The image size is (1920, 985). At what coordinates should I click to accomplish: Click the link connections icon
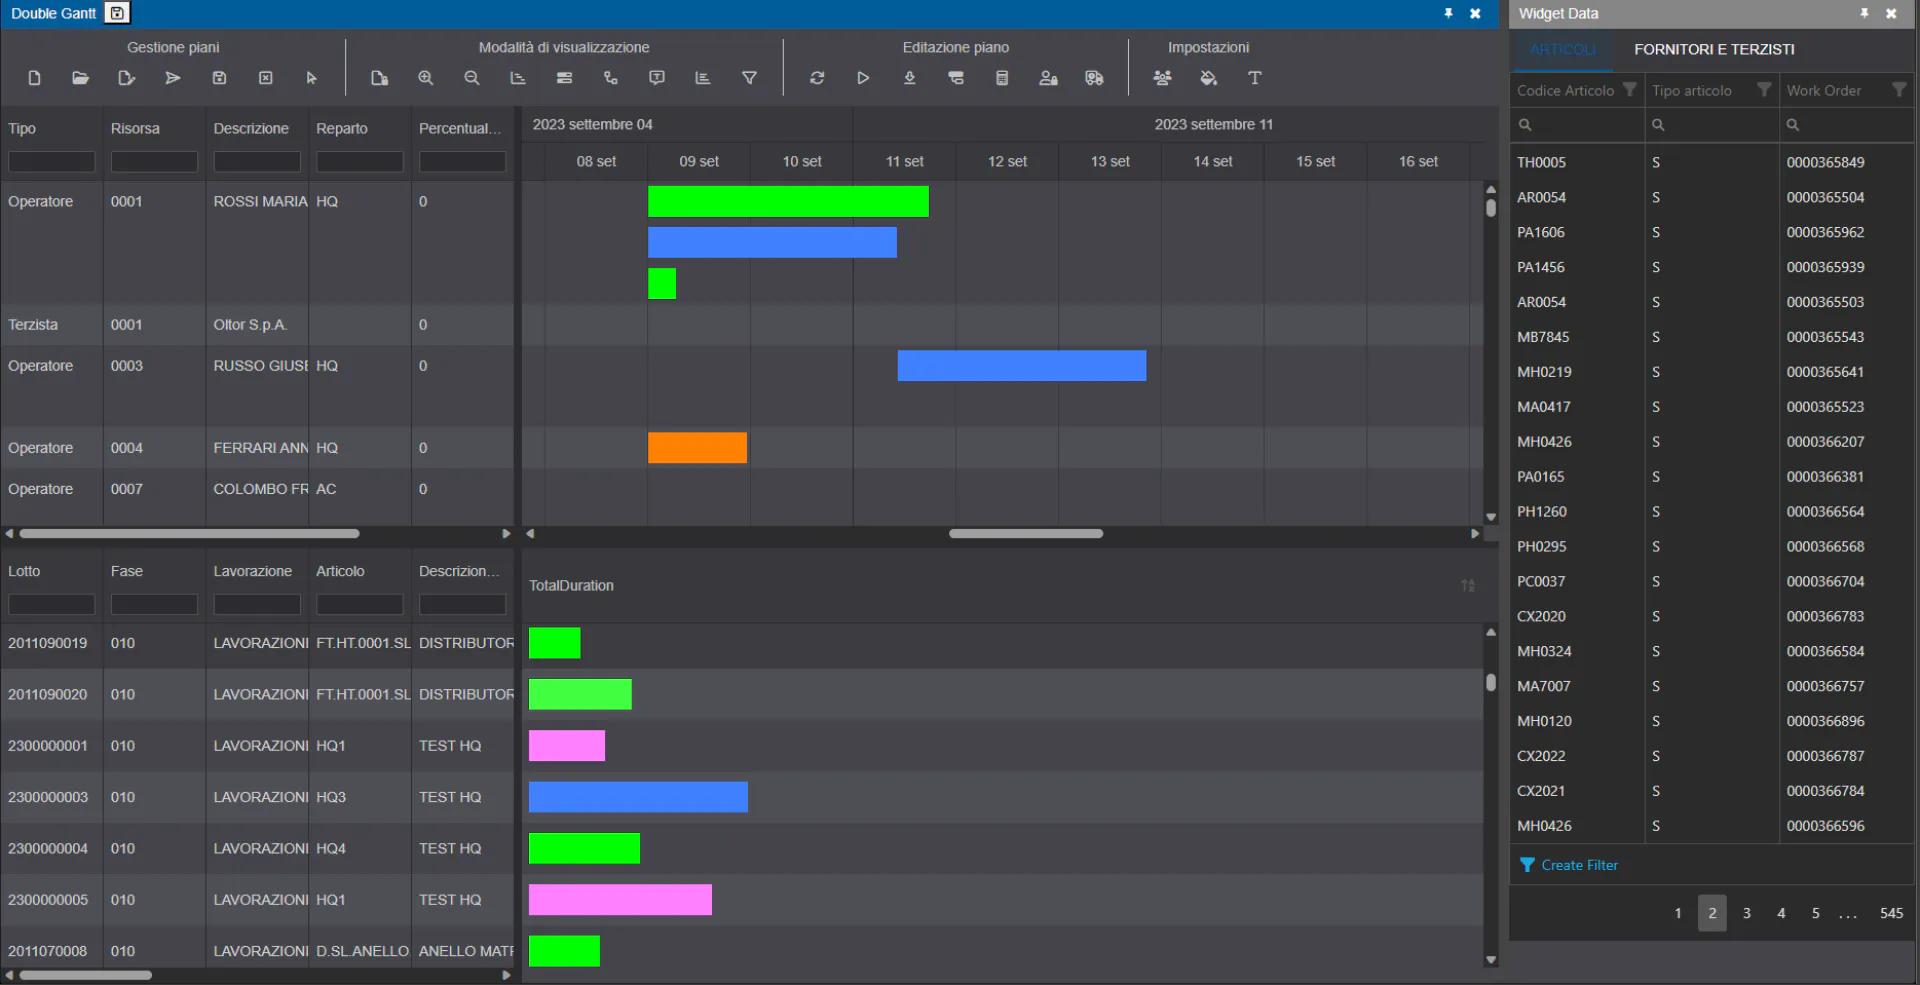(610, 78)
